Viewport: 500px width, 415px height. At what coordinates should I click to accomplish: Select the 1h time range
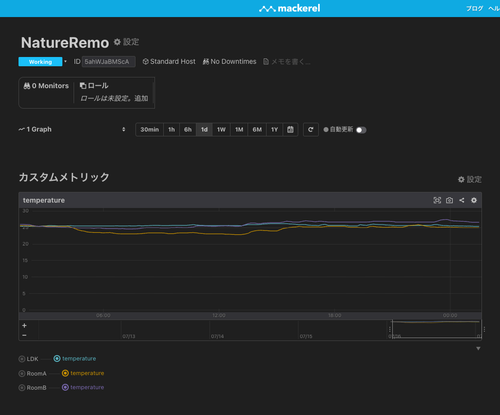172,129
